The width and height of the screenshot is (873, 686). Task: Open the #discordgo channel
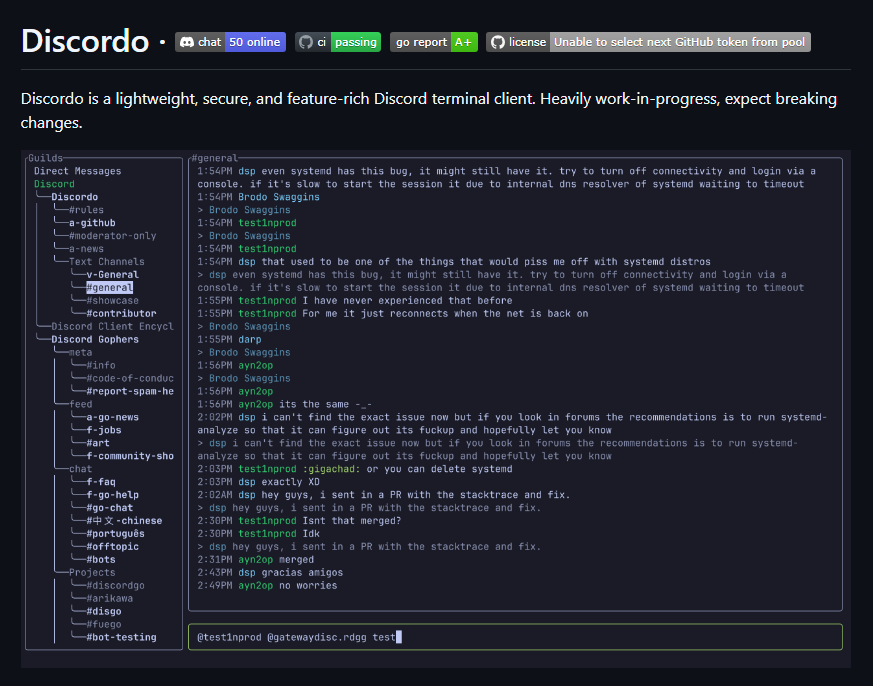(115, 585)
